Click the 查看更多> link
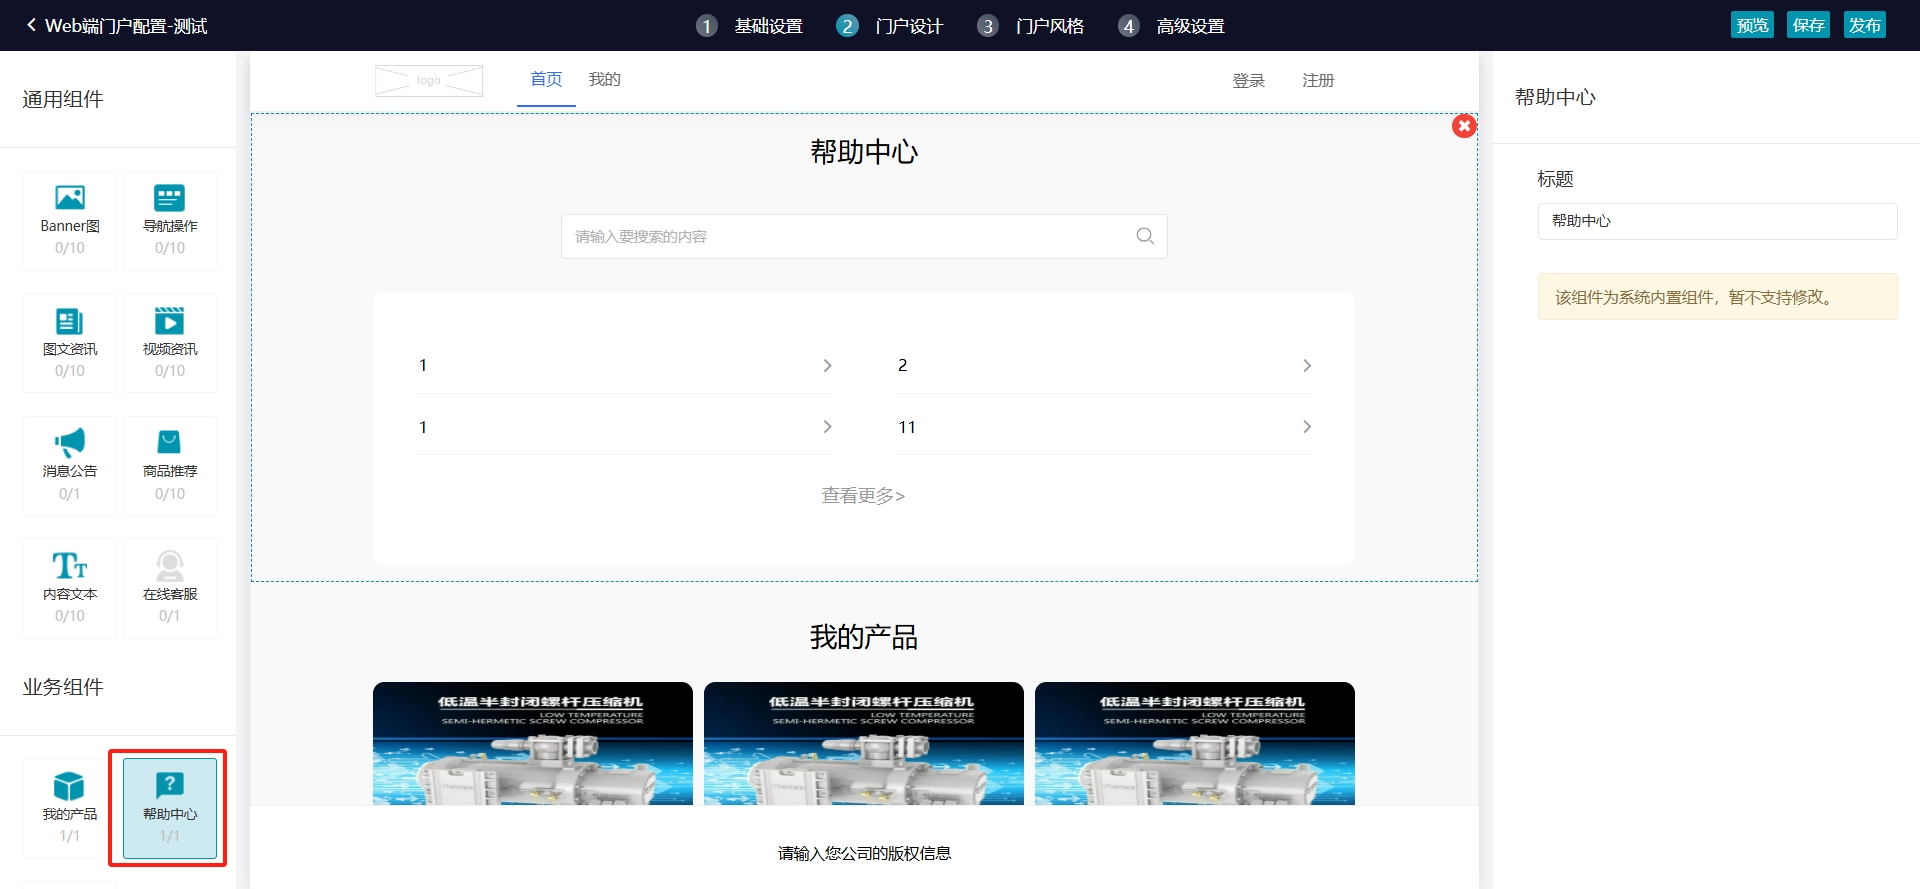 click(863, 495)
